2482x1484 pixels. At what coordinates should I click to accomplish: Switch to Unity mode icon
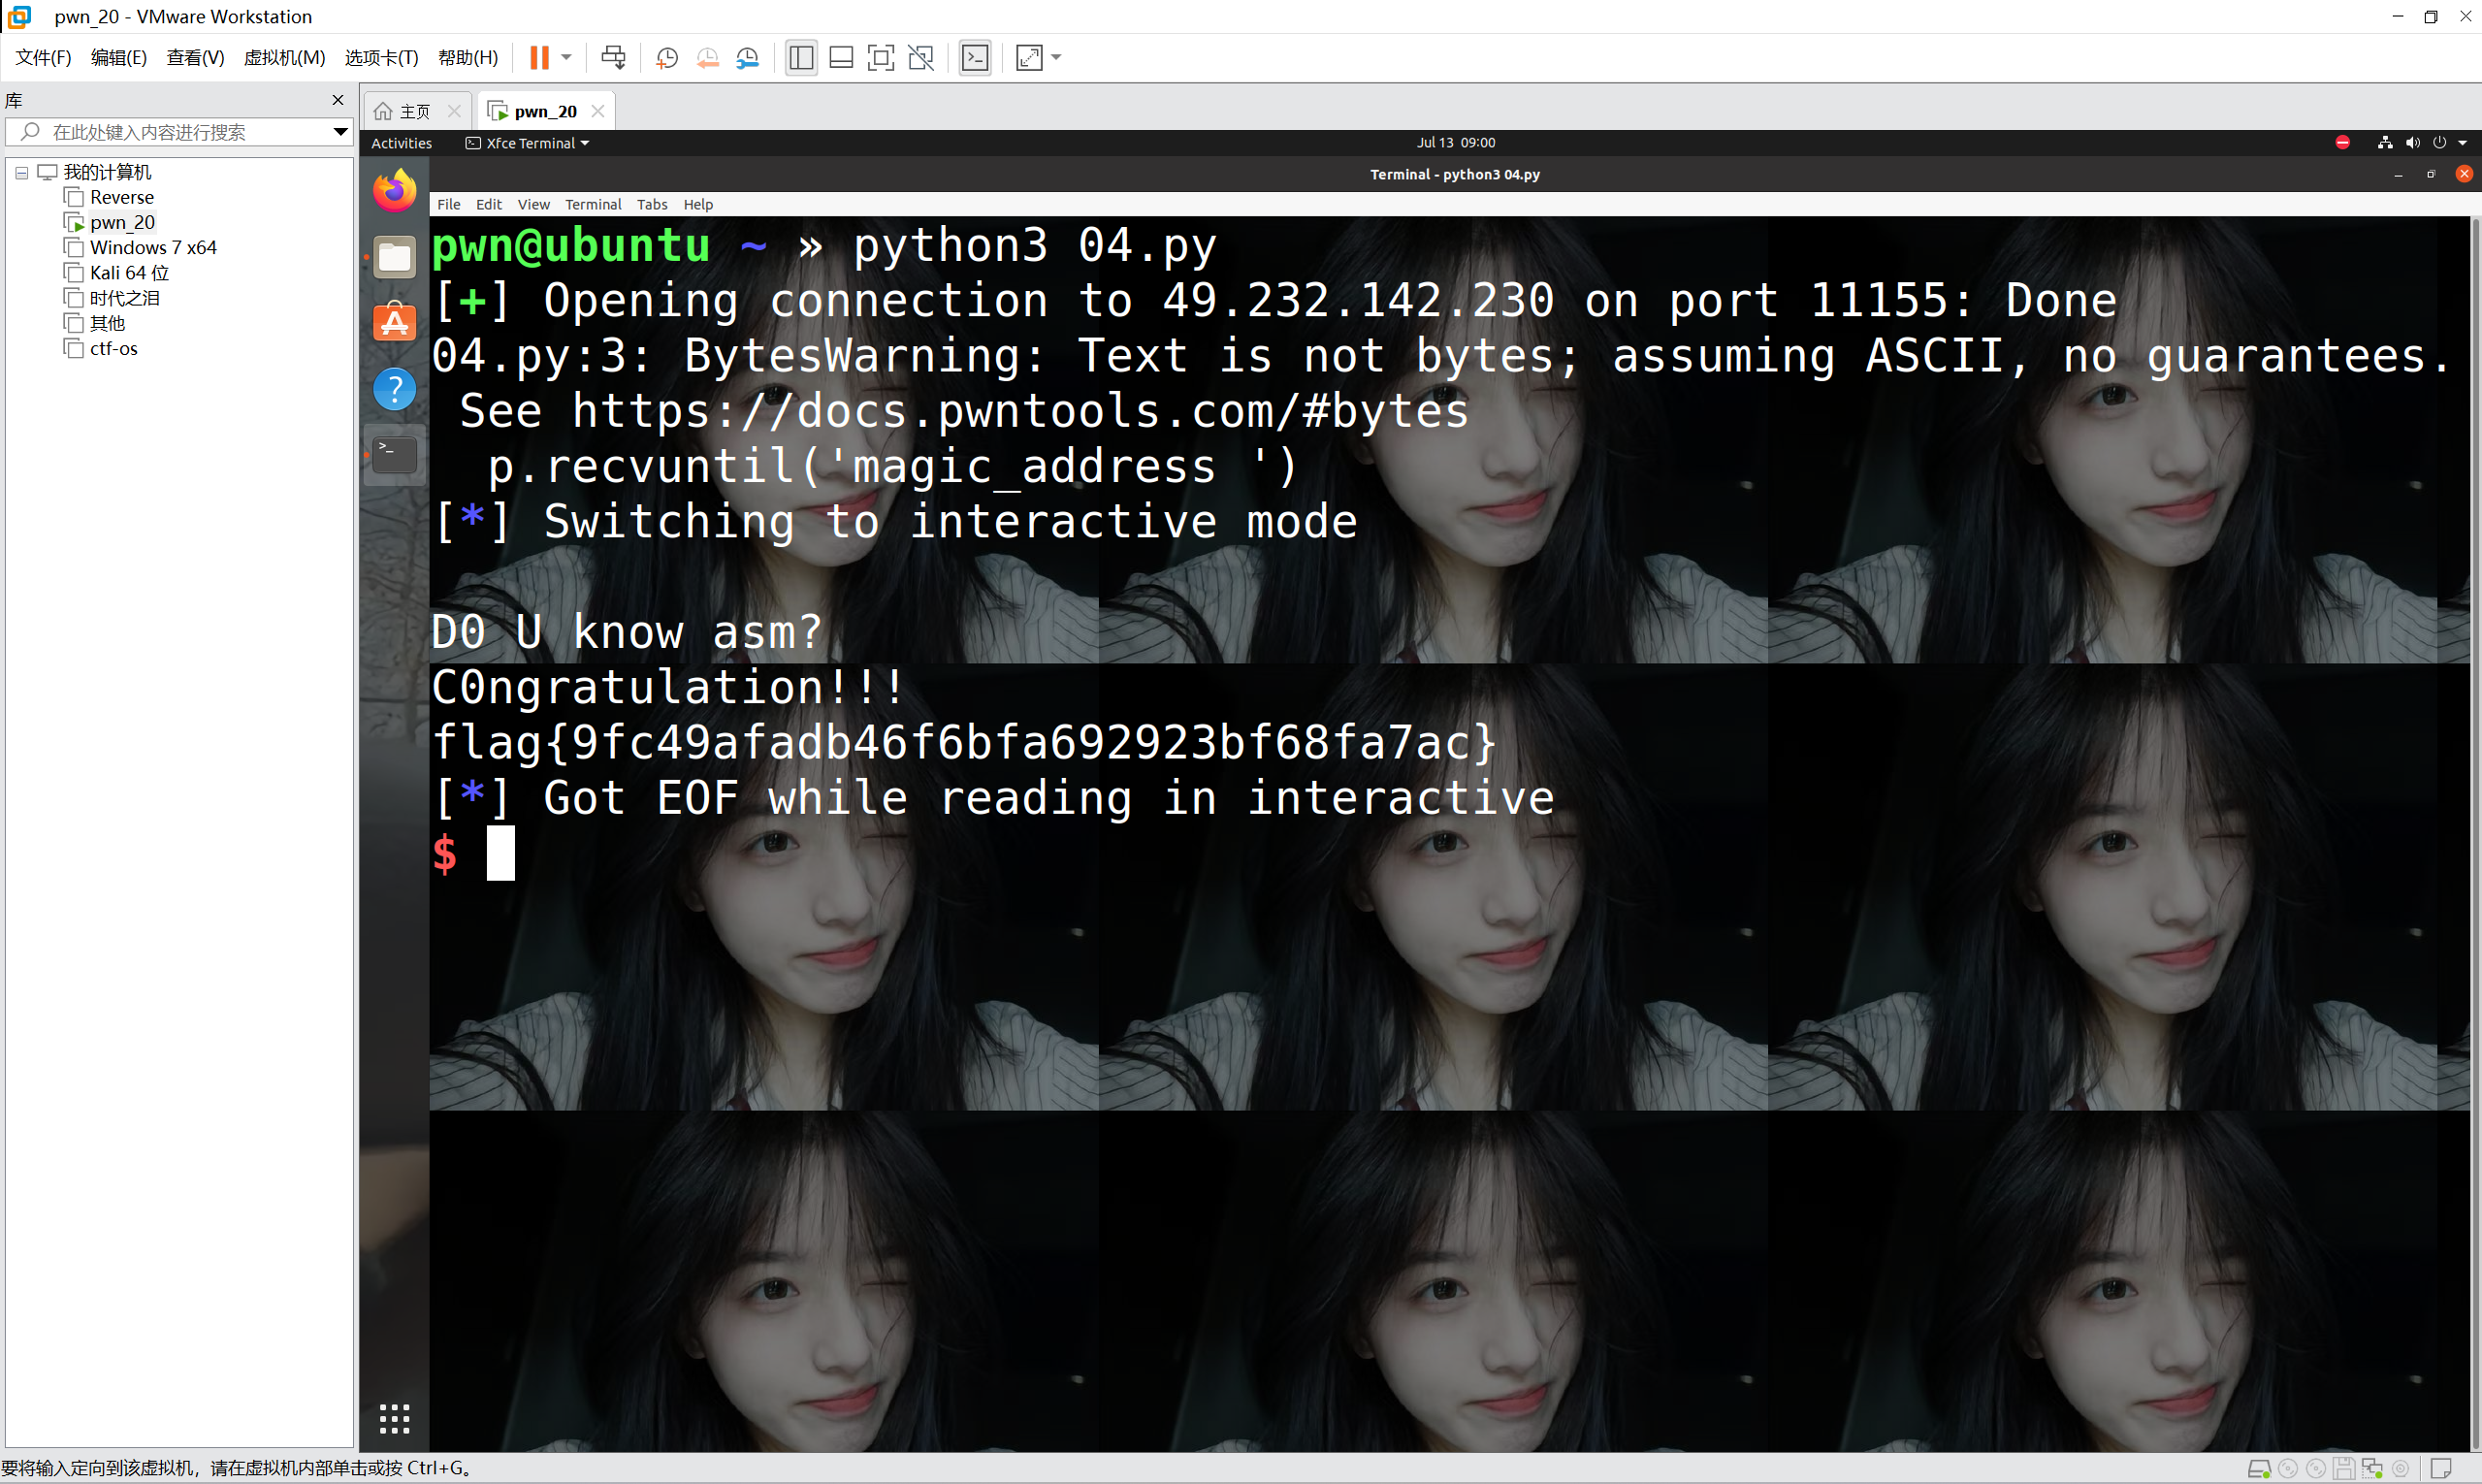[921, 58]
